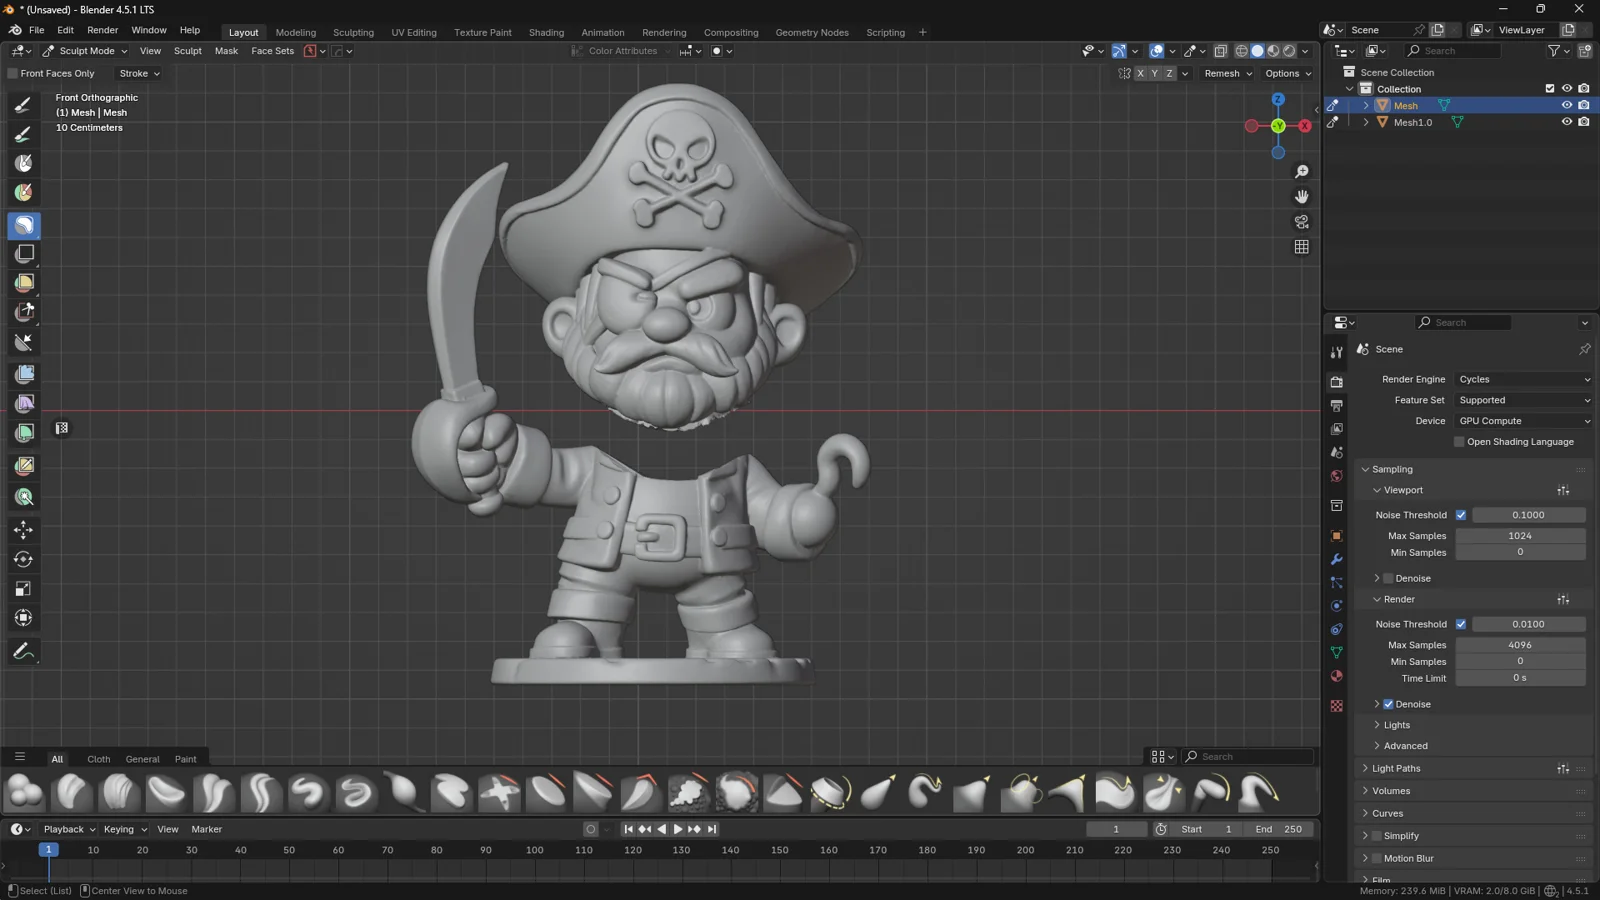1600x900 pixels.
Task: Open the Modifiers wrench properties tab
Action: pyautogui.click(x=1337, y=559)
